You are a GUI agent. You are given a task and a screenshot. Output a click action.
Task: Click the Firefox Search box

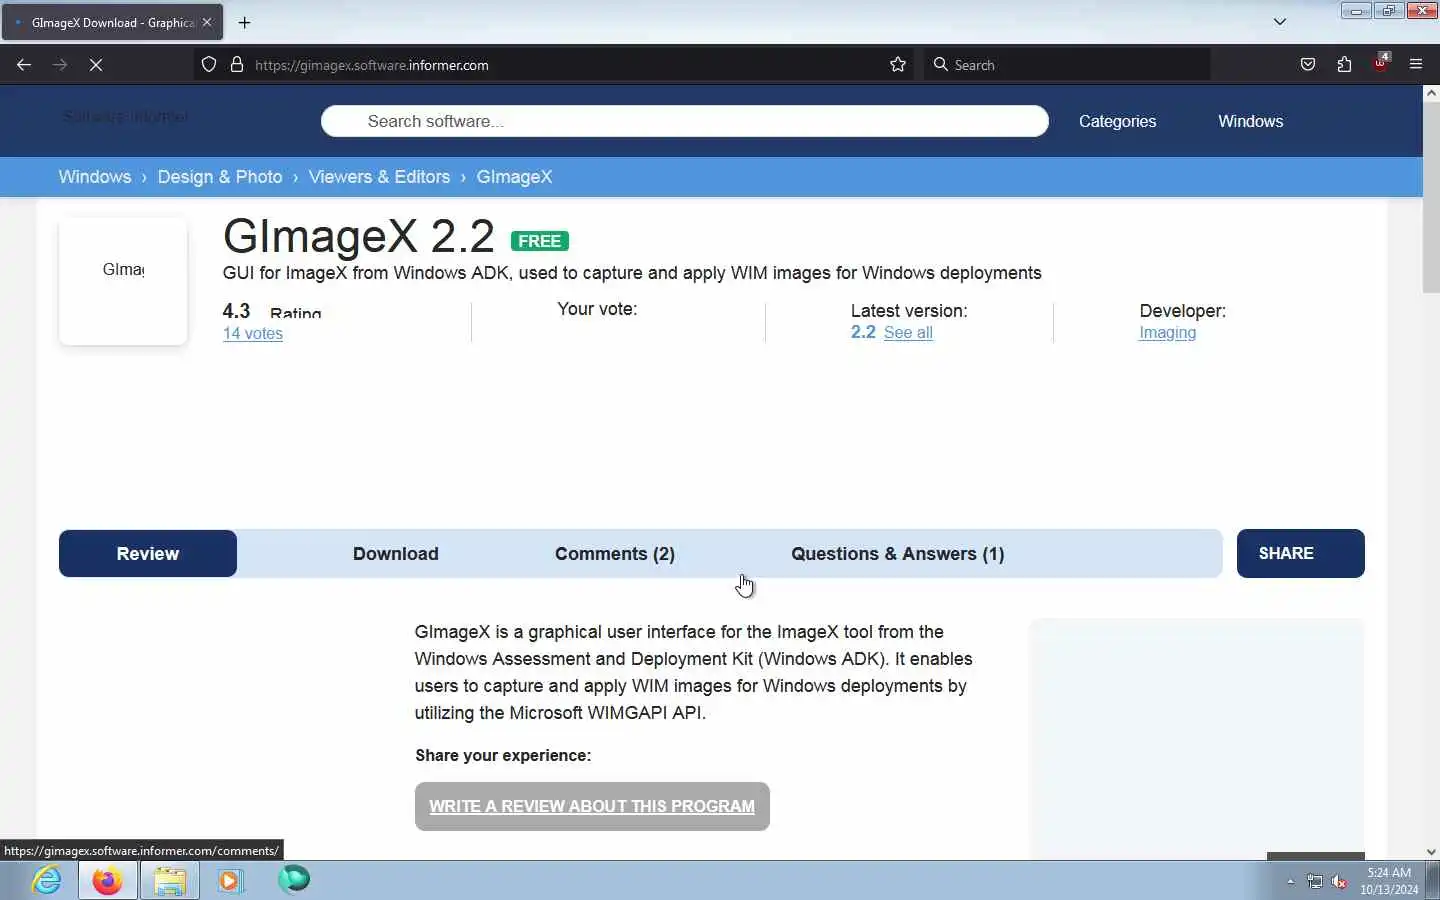(x=1067, y=65)
